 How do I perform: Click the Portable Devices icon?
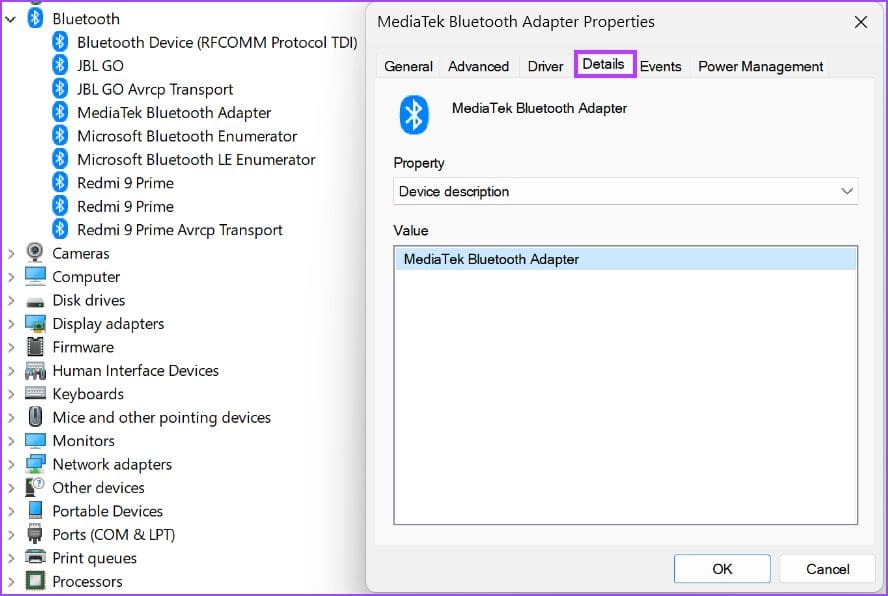pyautogui.click(x=35, y=510)
